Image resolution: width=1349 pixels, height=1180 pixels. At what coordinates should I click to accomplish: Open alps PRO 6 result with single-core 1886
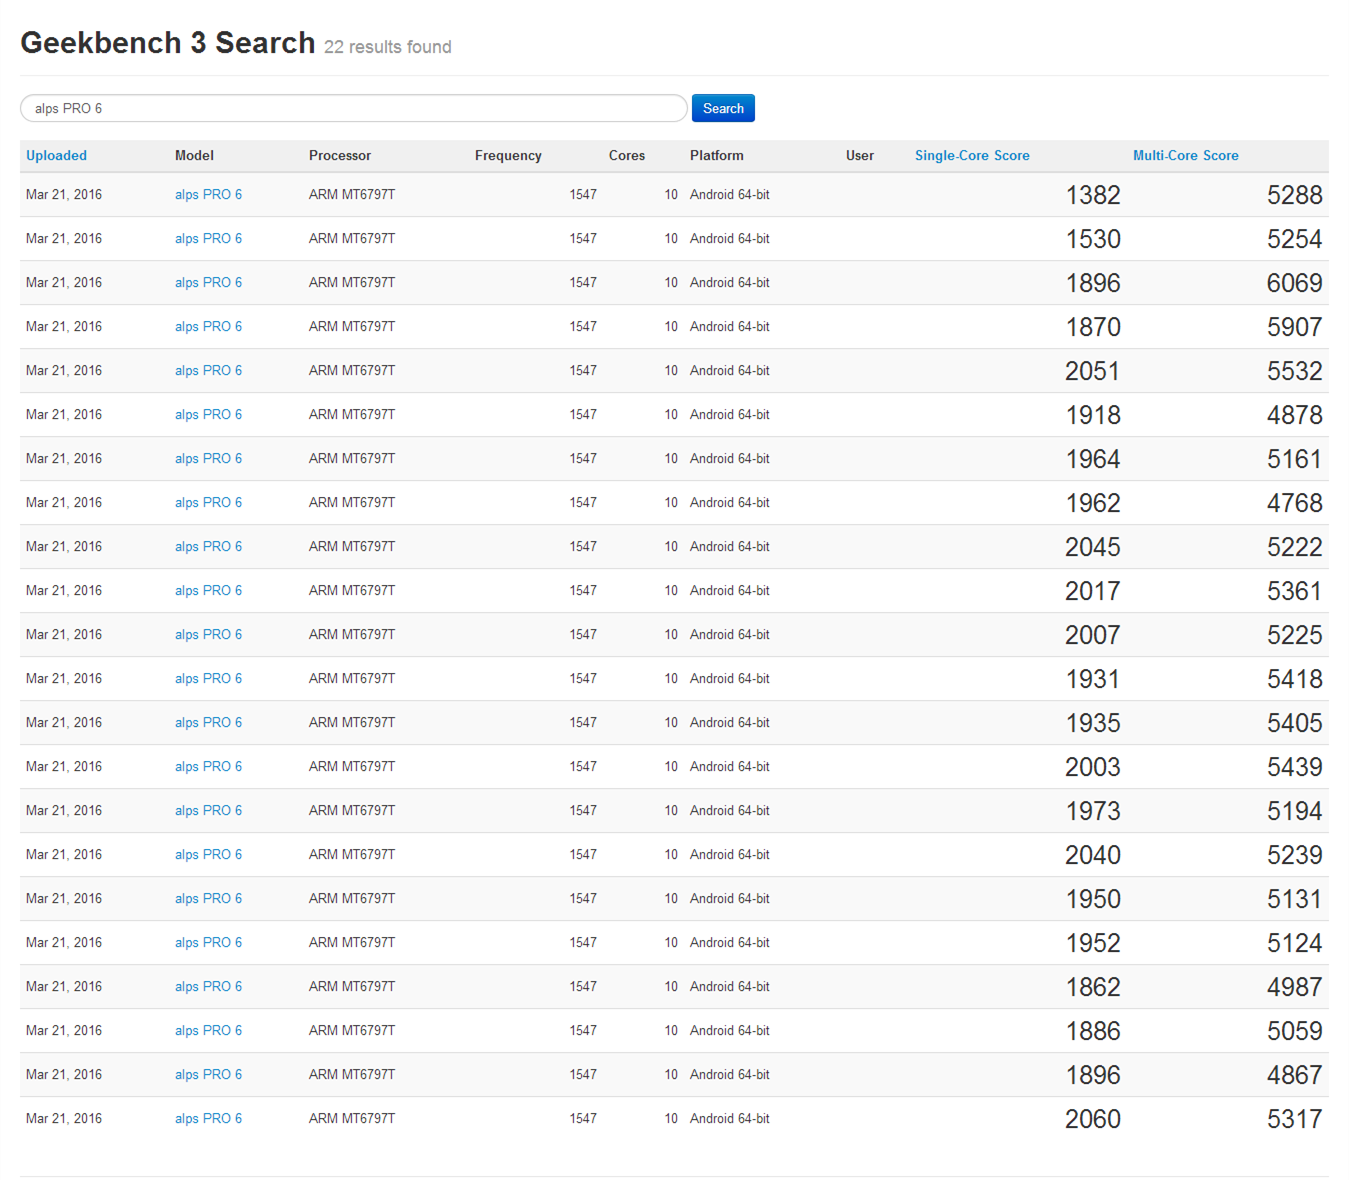(208, 1030)
